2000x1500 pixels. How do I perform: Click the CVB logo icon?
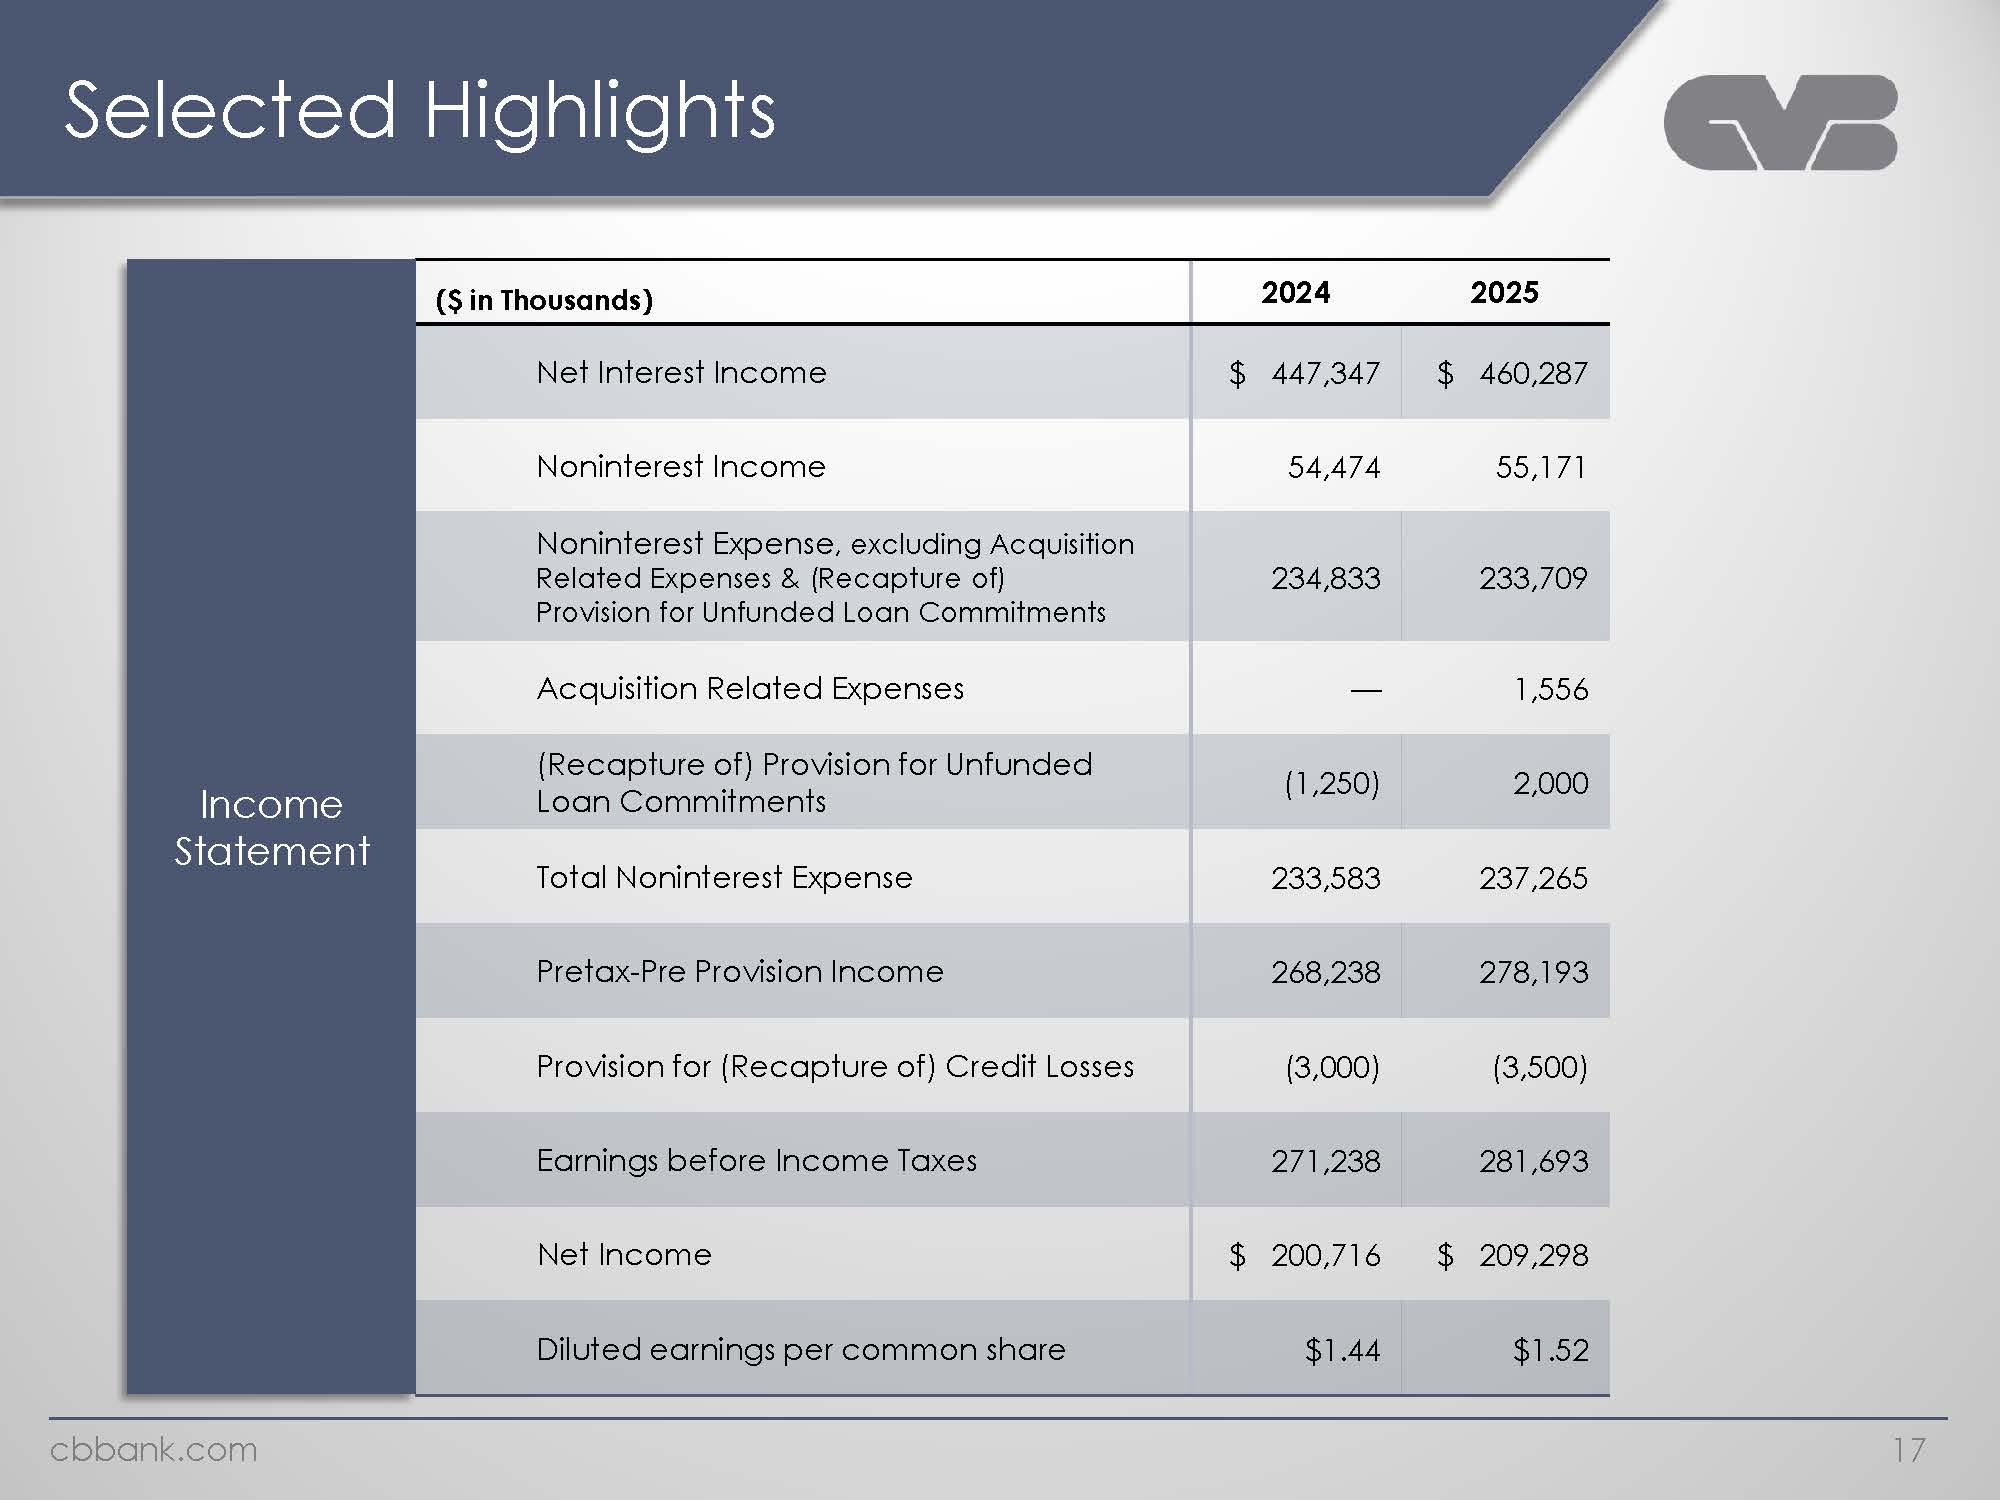[x=1780, y=122]
